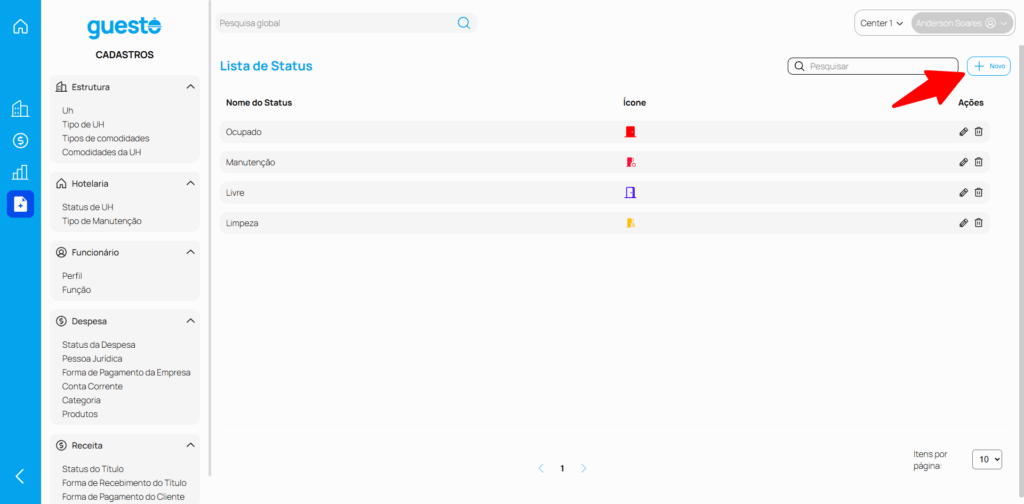Click the global search magnifier icon
Screen dimensions: 1024x504
coord(464,23)
